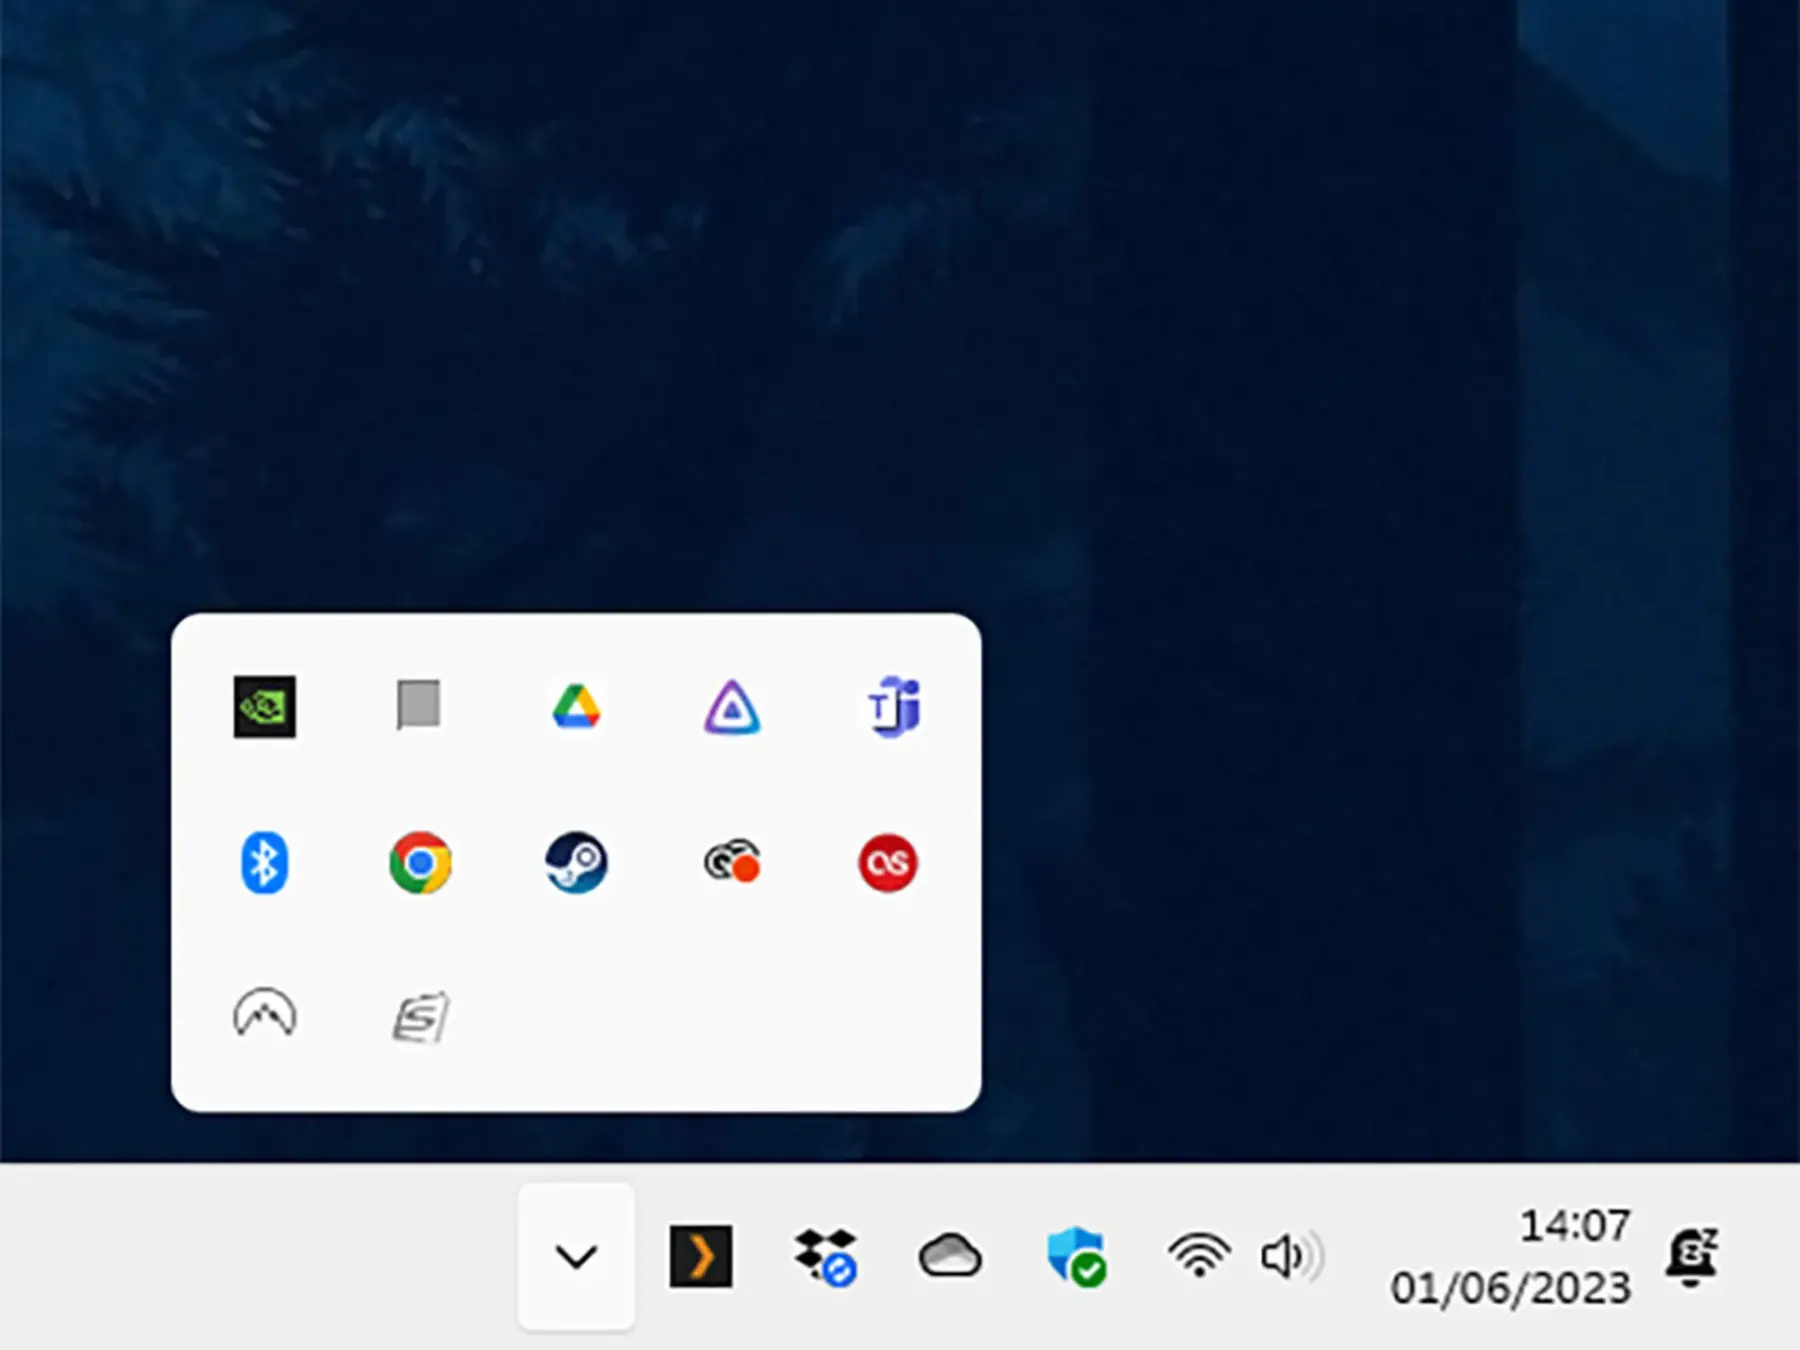Click the Dropbox taskbar icon
Screen dimensions: 1800x1350
click(826, 1257)
